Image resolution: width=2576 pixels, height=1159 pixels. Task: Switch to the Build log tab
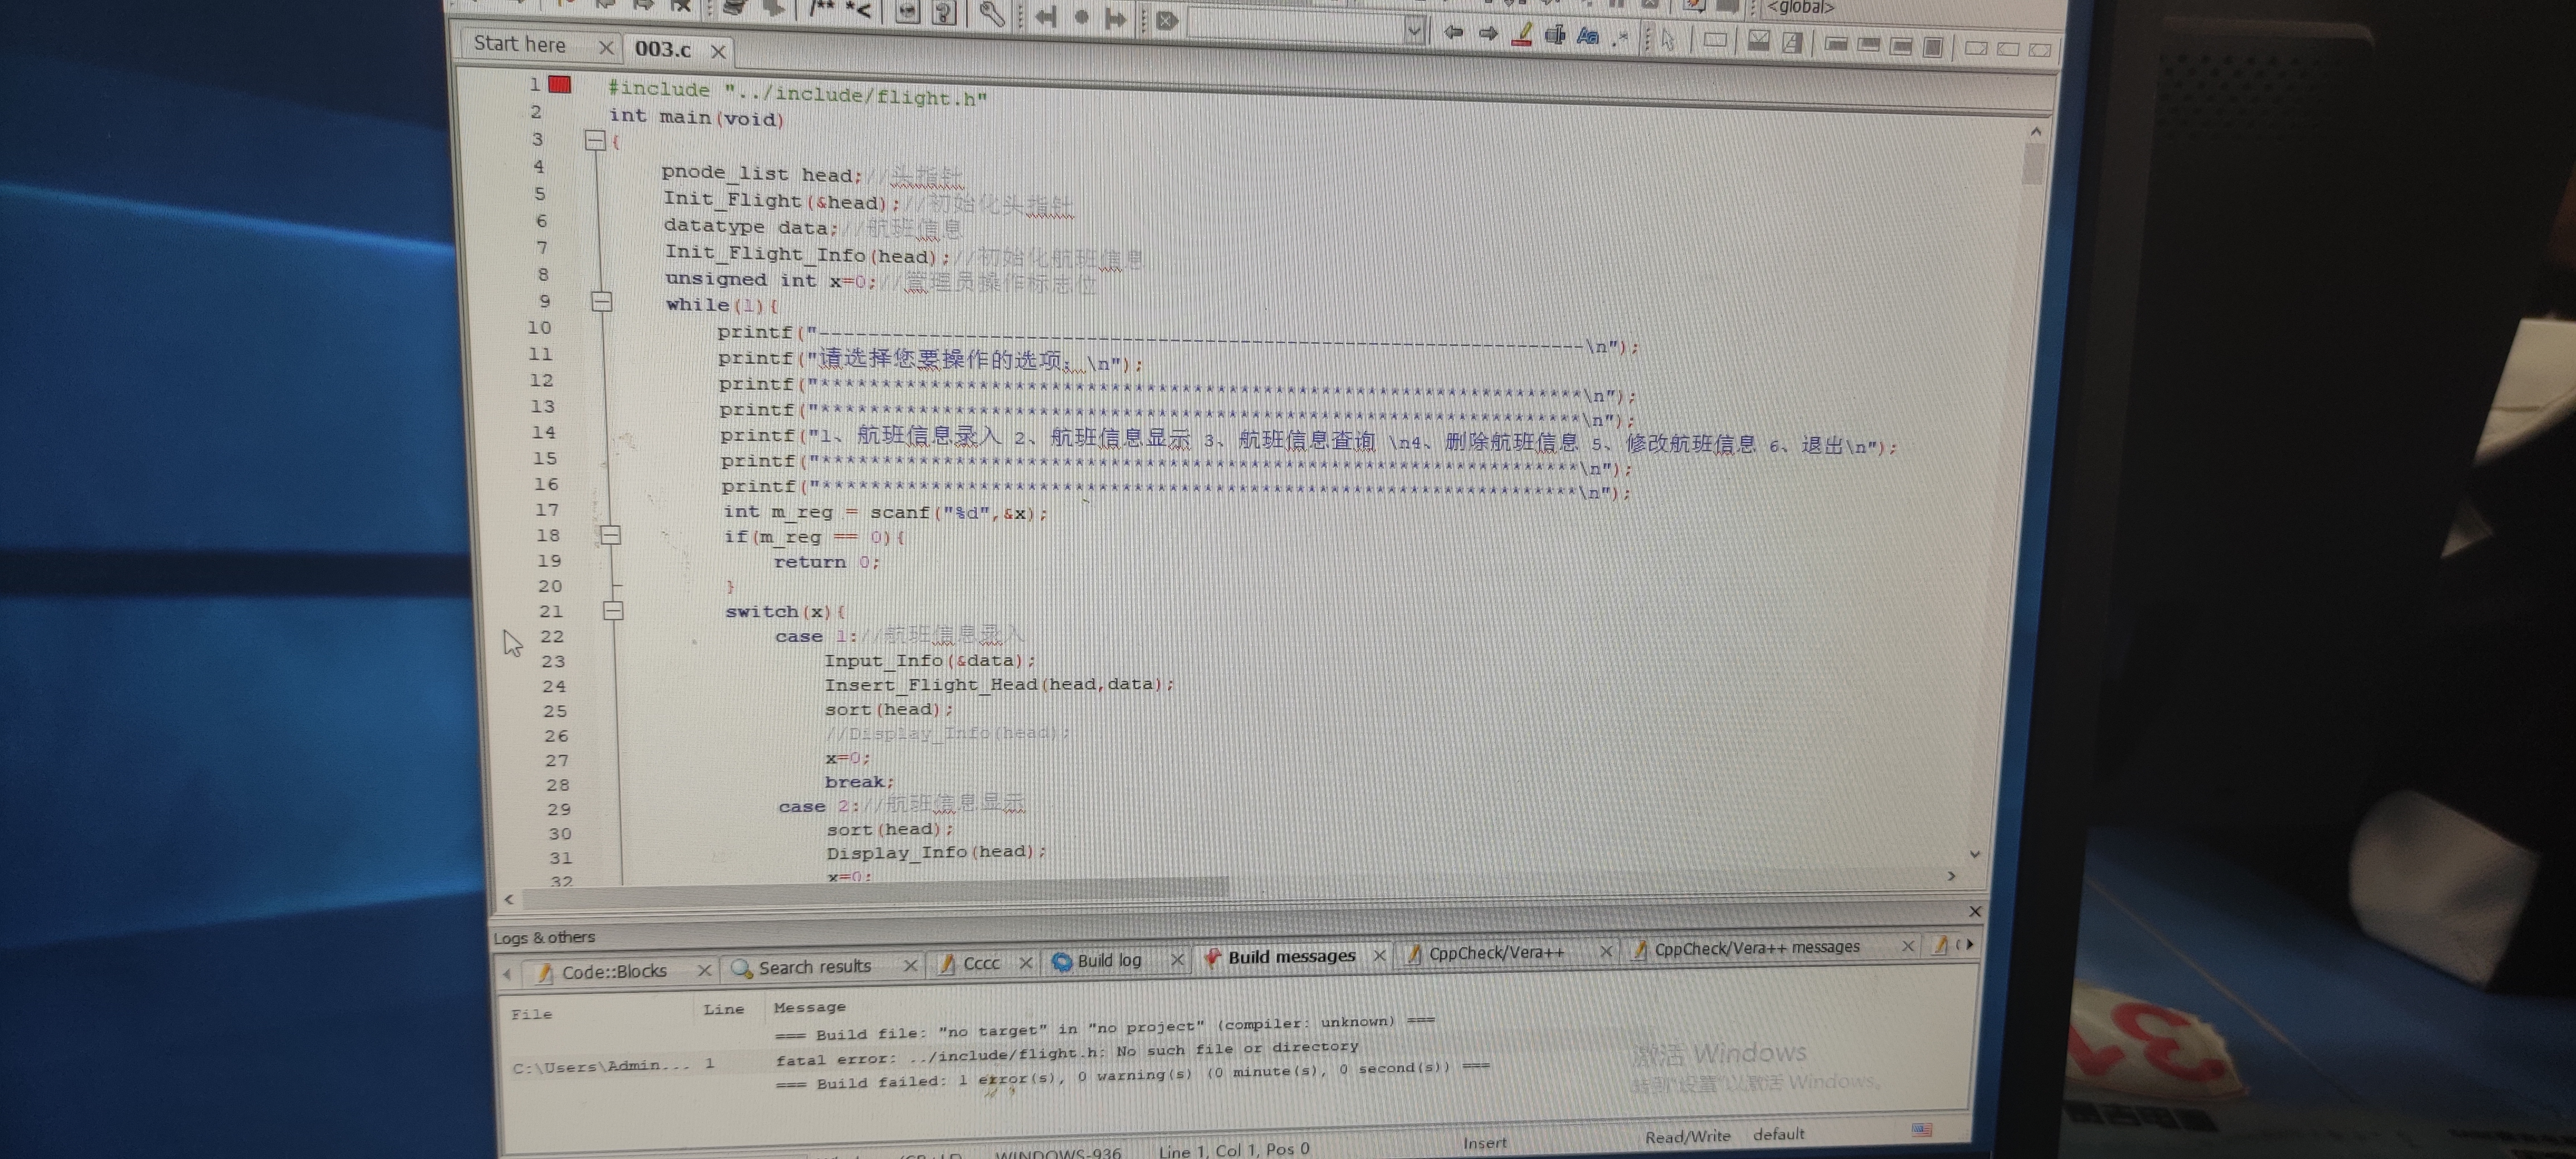[1109, 960]
